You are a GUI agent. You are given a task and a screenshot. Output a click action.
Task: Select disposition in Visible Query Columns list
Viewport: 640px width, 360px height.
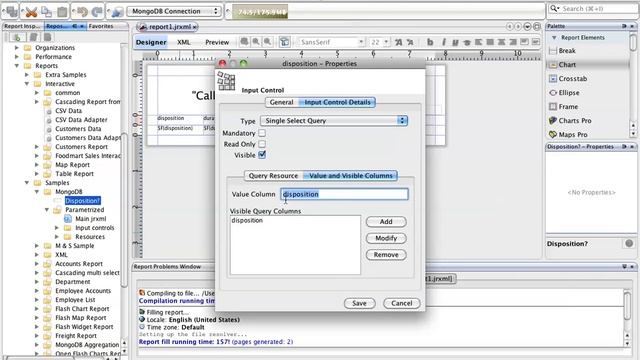pyautogui.click(x=247, y=220)
